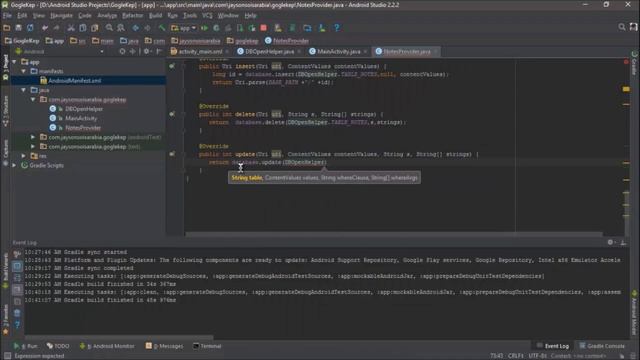Screen dimensions: 640x360
Task: Click the Paste toolbar icon
Action: 95,28
